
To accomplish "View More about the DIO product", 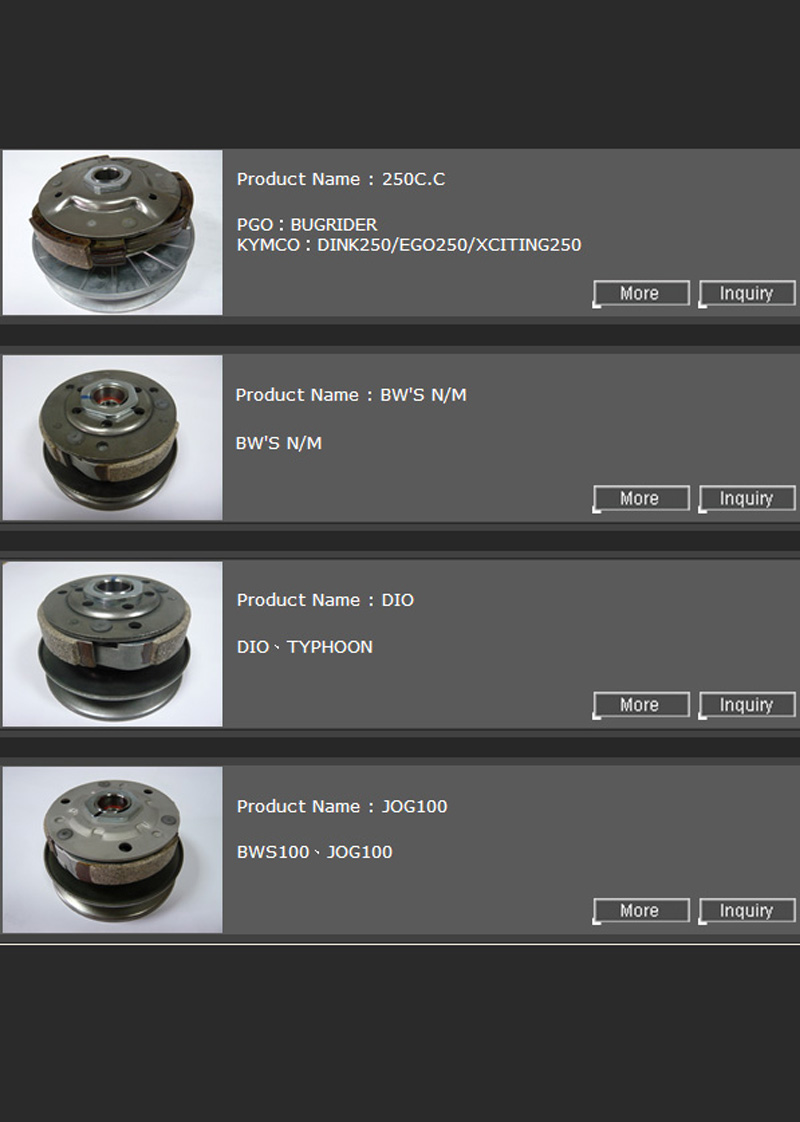I will [x=641, y=705].
